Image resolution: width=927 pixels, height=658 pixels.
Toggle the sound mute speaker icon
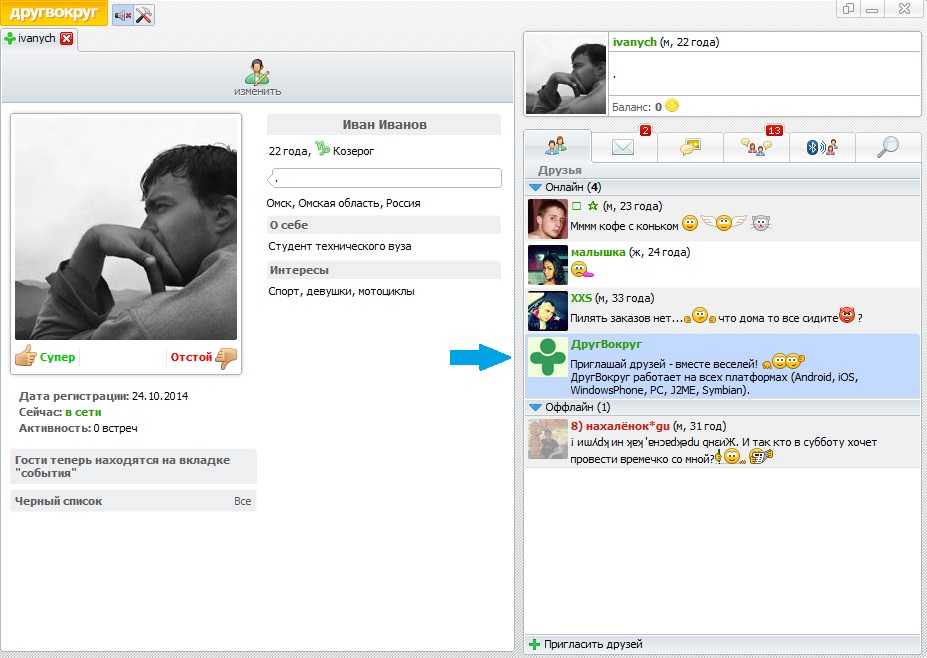pos(123,15)
